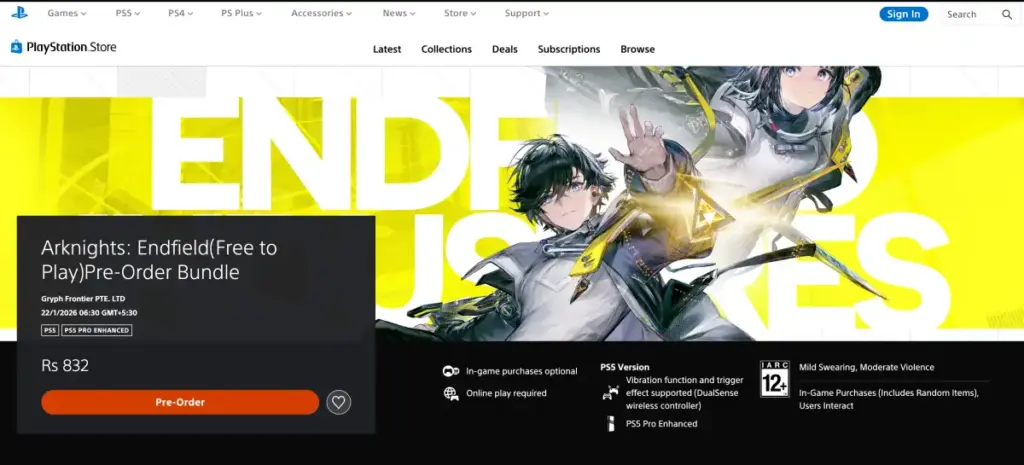Viewport: 1024px width, 465px height.
Task: Open the Subscriptions store tab
Action: click(569, 49)
